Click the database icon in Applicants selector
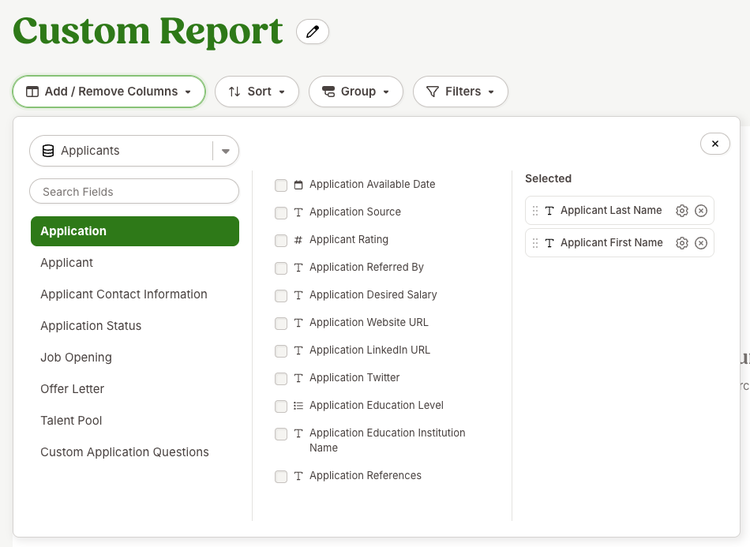The image size is (750, 547). coord(48,151)
